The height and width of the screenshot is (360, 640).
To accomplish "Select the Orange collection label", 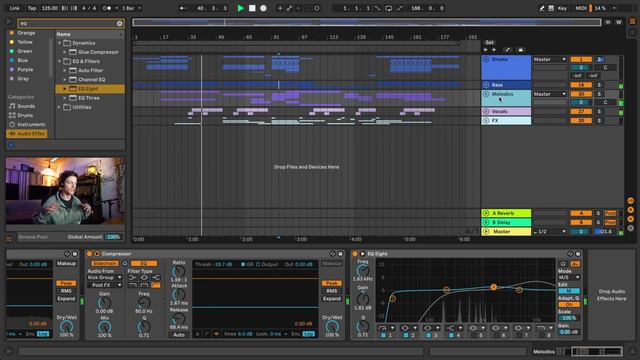I will coord(26,33).
